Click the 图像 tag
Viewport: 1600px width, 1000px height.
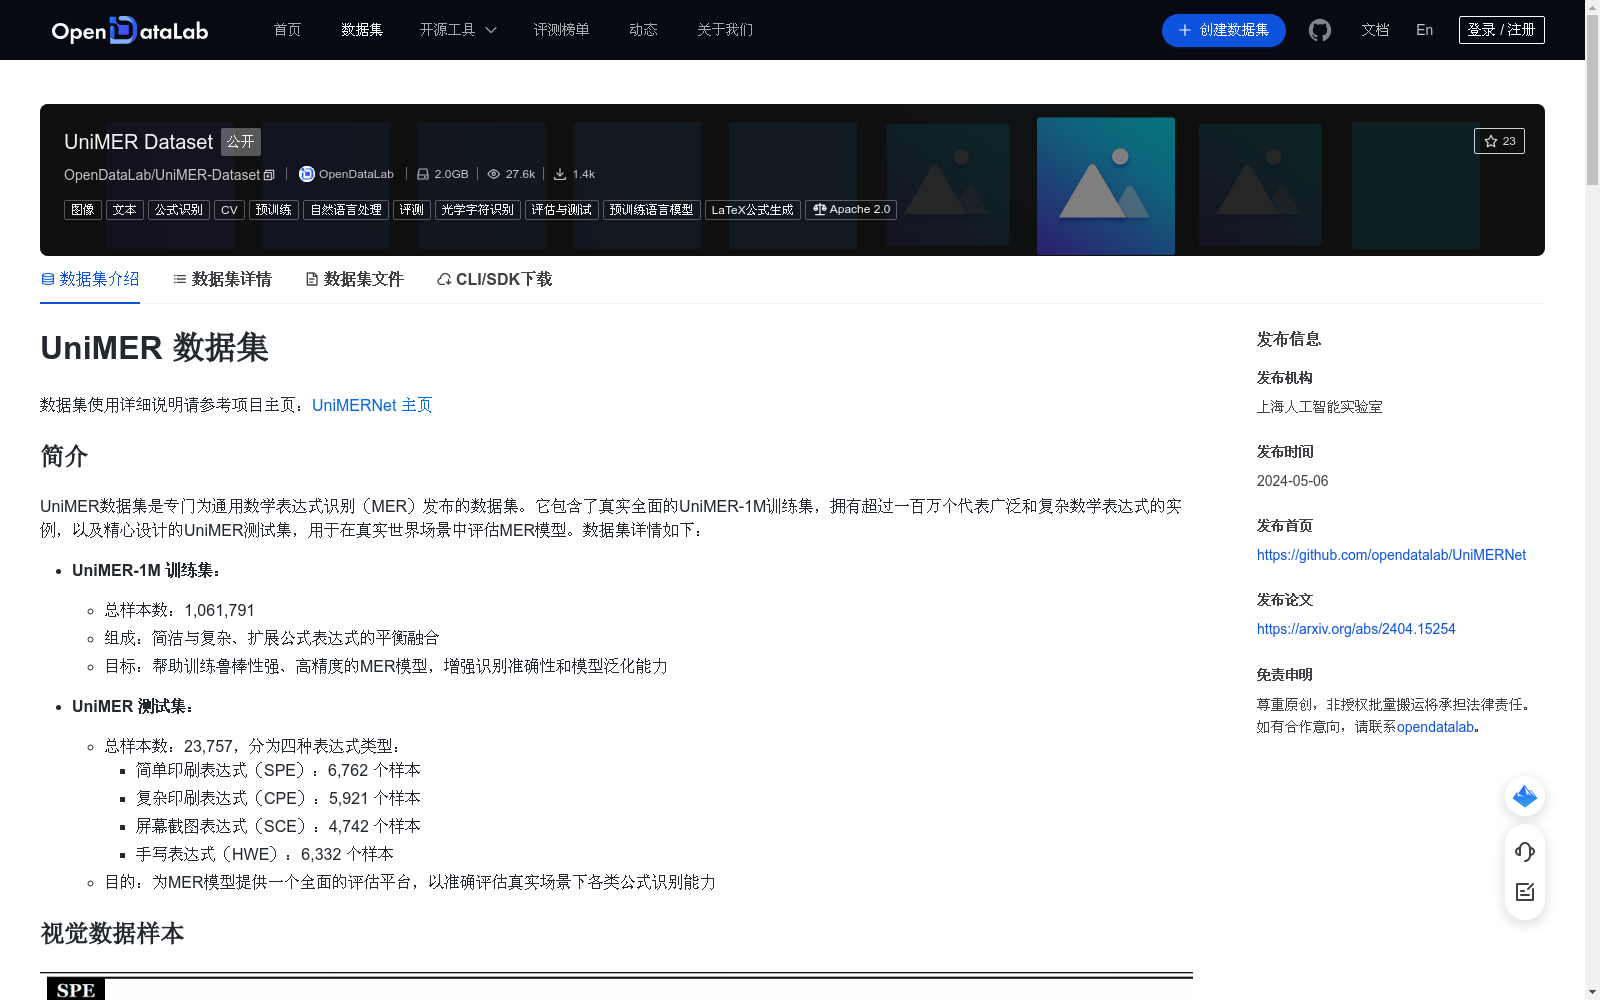[83, 210]
